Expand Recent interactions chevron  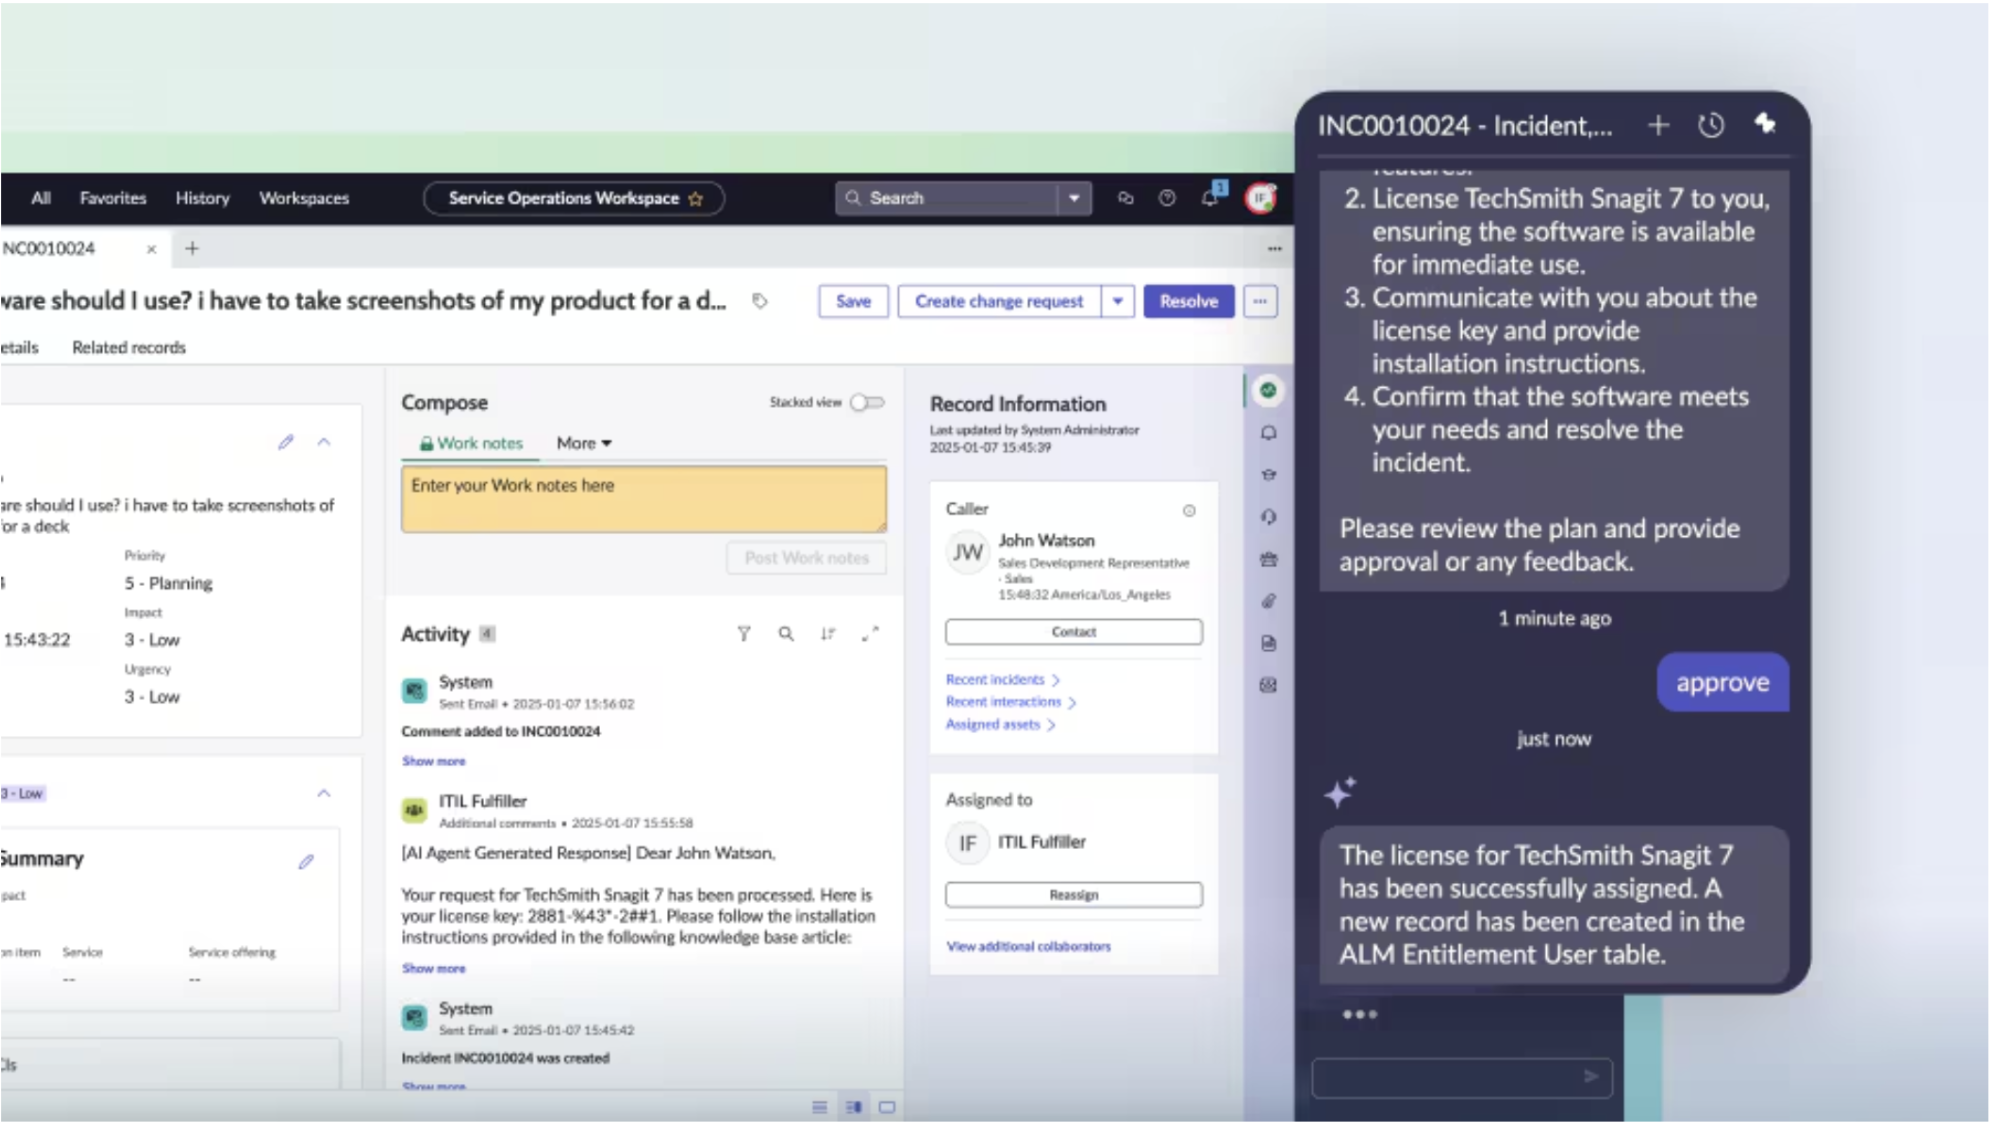(x=1072, y=703)
